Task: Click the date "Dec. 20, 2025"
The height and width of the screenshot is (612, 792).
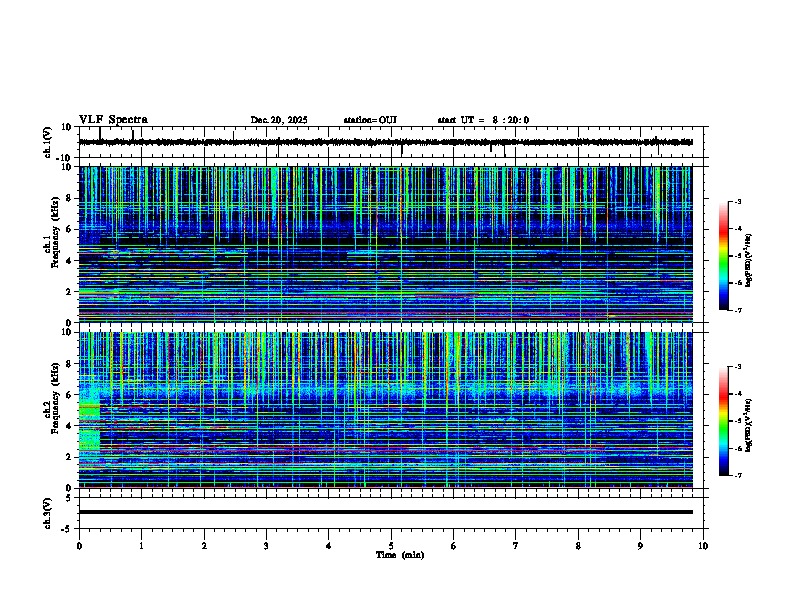Action: [279, 120]
